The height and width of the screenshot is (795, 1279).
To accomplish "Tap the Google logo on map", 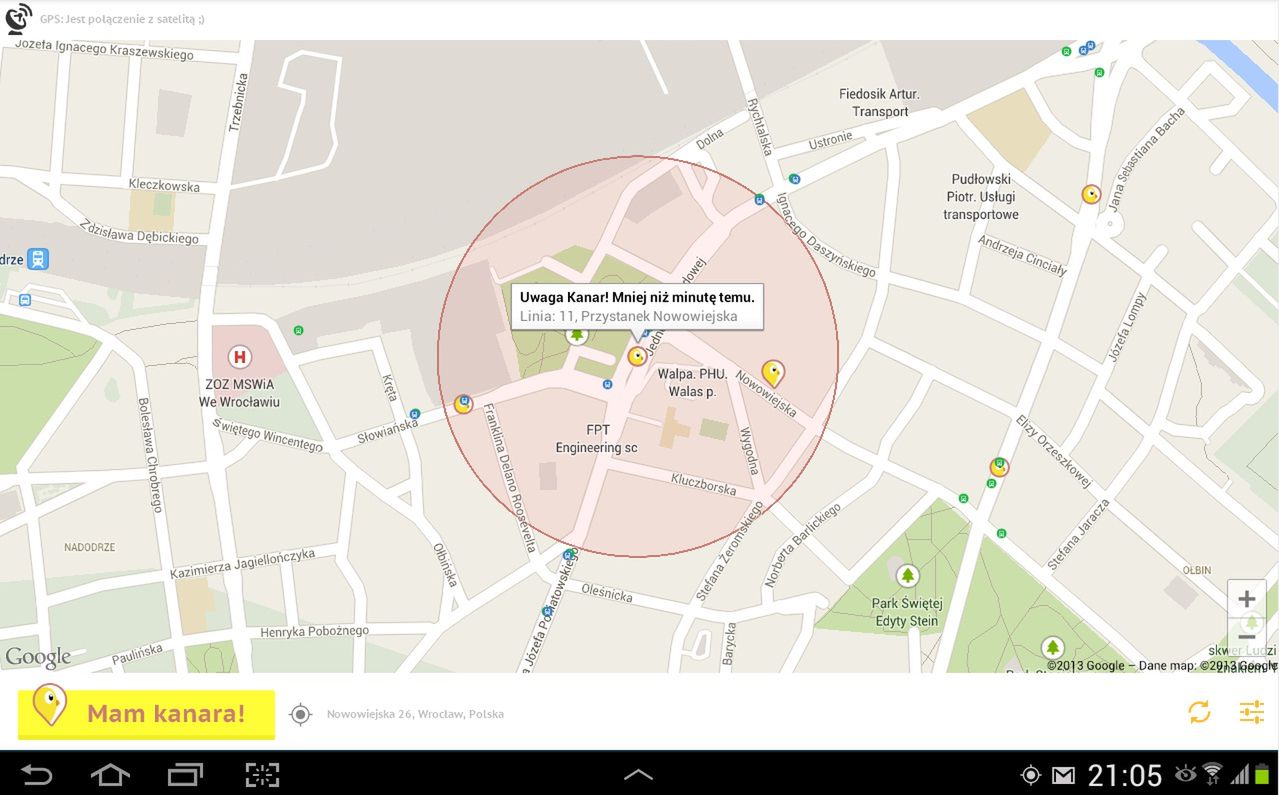I will click(38, 657).
